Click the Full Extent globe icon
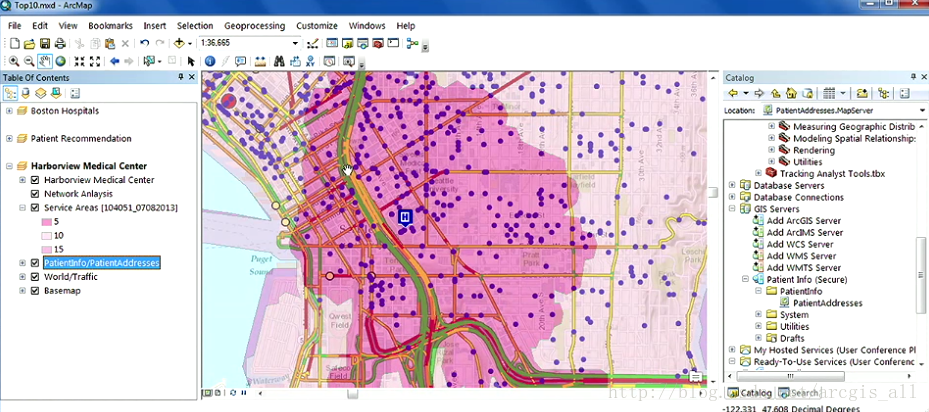The width and height of the screenshot is (929, 412). (60, 61)
